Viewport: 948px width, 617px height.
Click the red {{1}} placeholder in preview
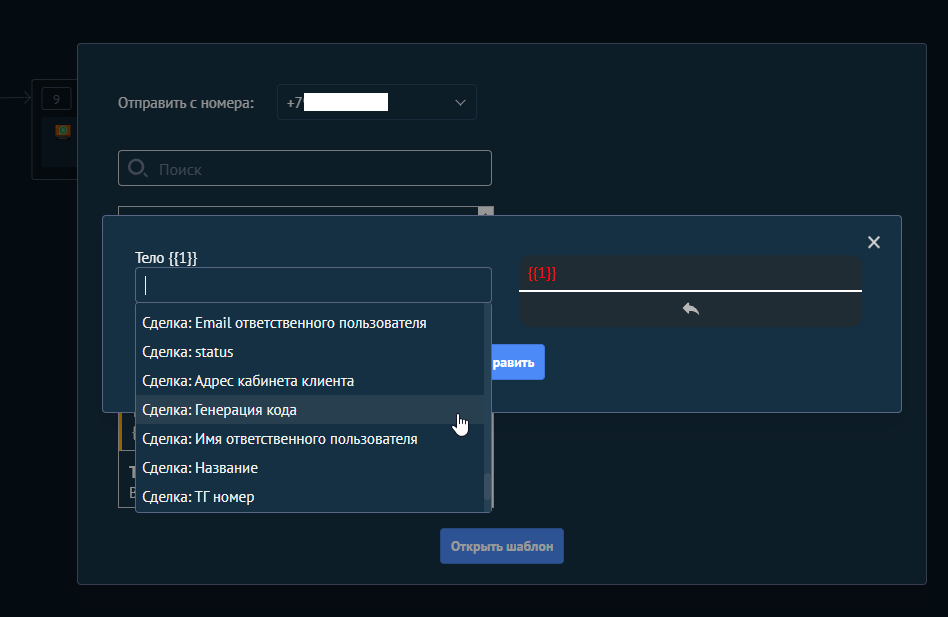pyautogui.click(x=542, y=273)
